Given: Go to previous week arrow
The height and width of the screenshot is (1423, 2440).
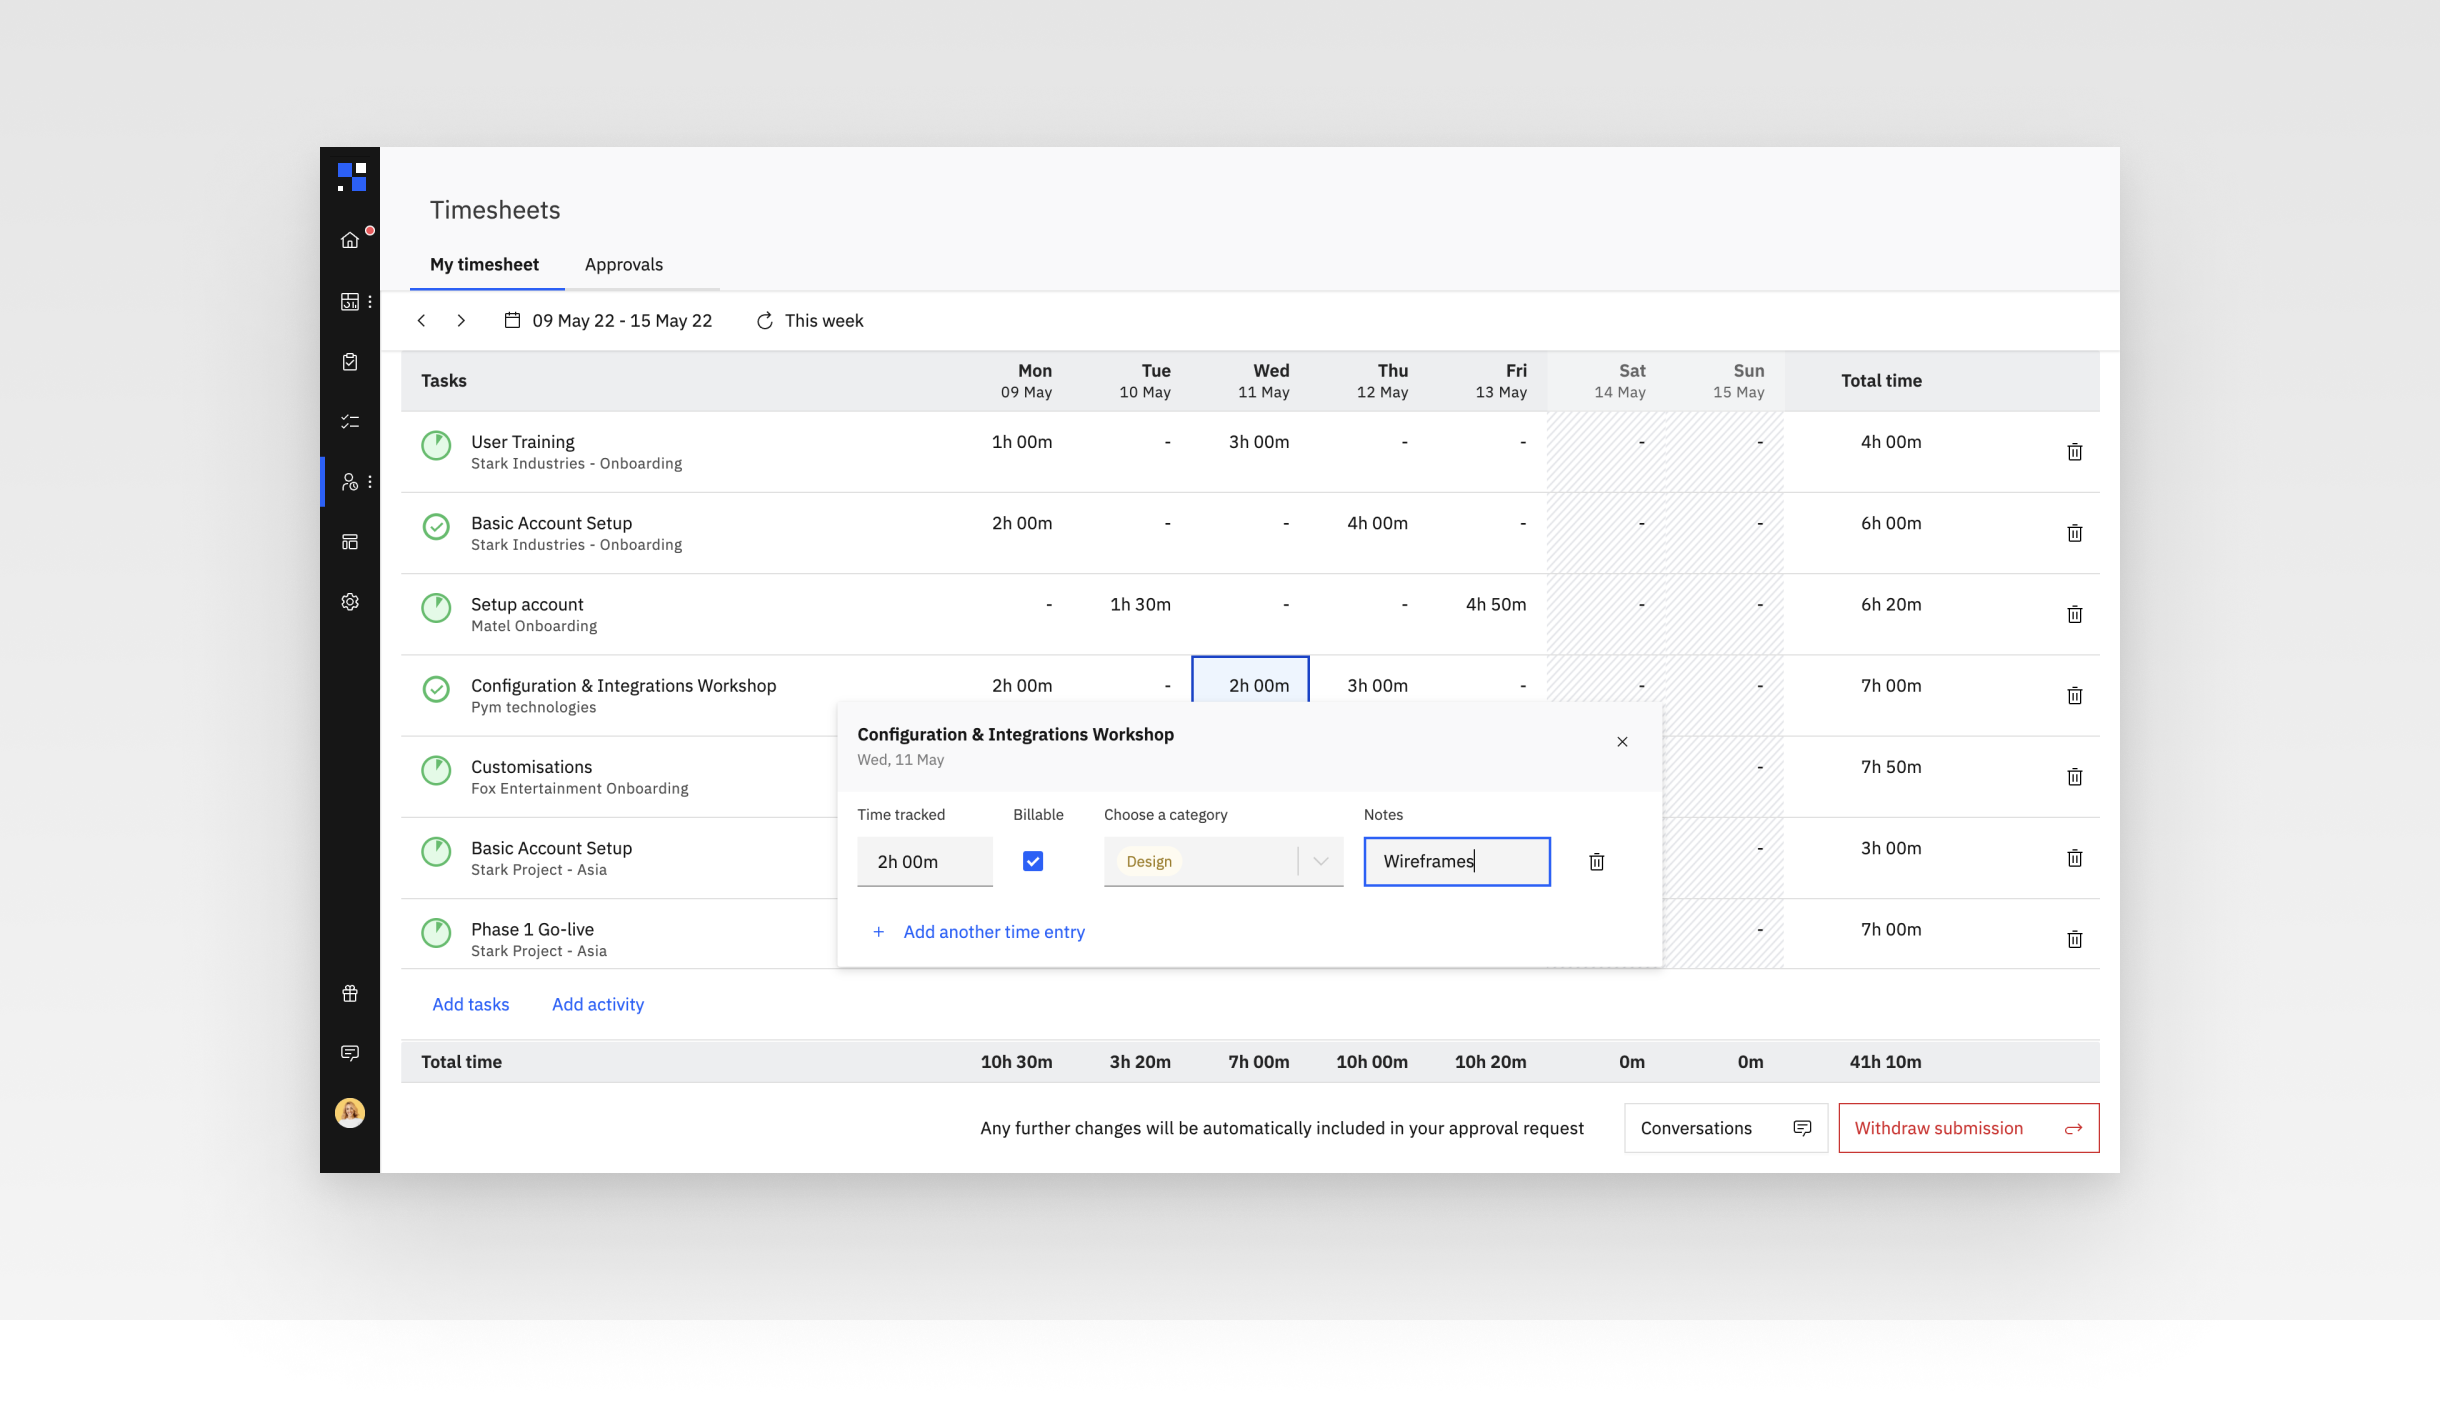Looking at the screenshot, I should click(x=421, y=320).
